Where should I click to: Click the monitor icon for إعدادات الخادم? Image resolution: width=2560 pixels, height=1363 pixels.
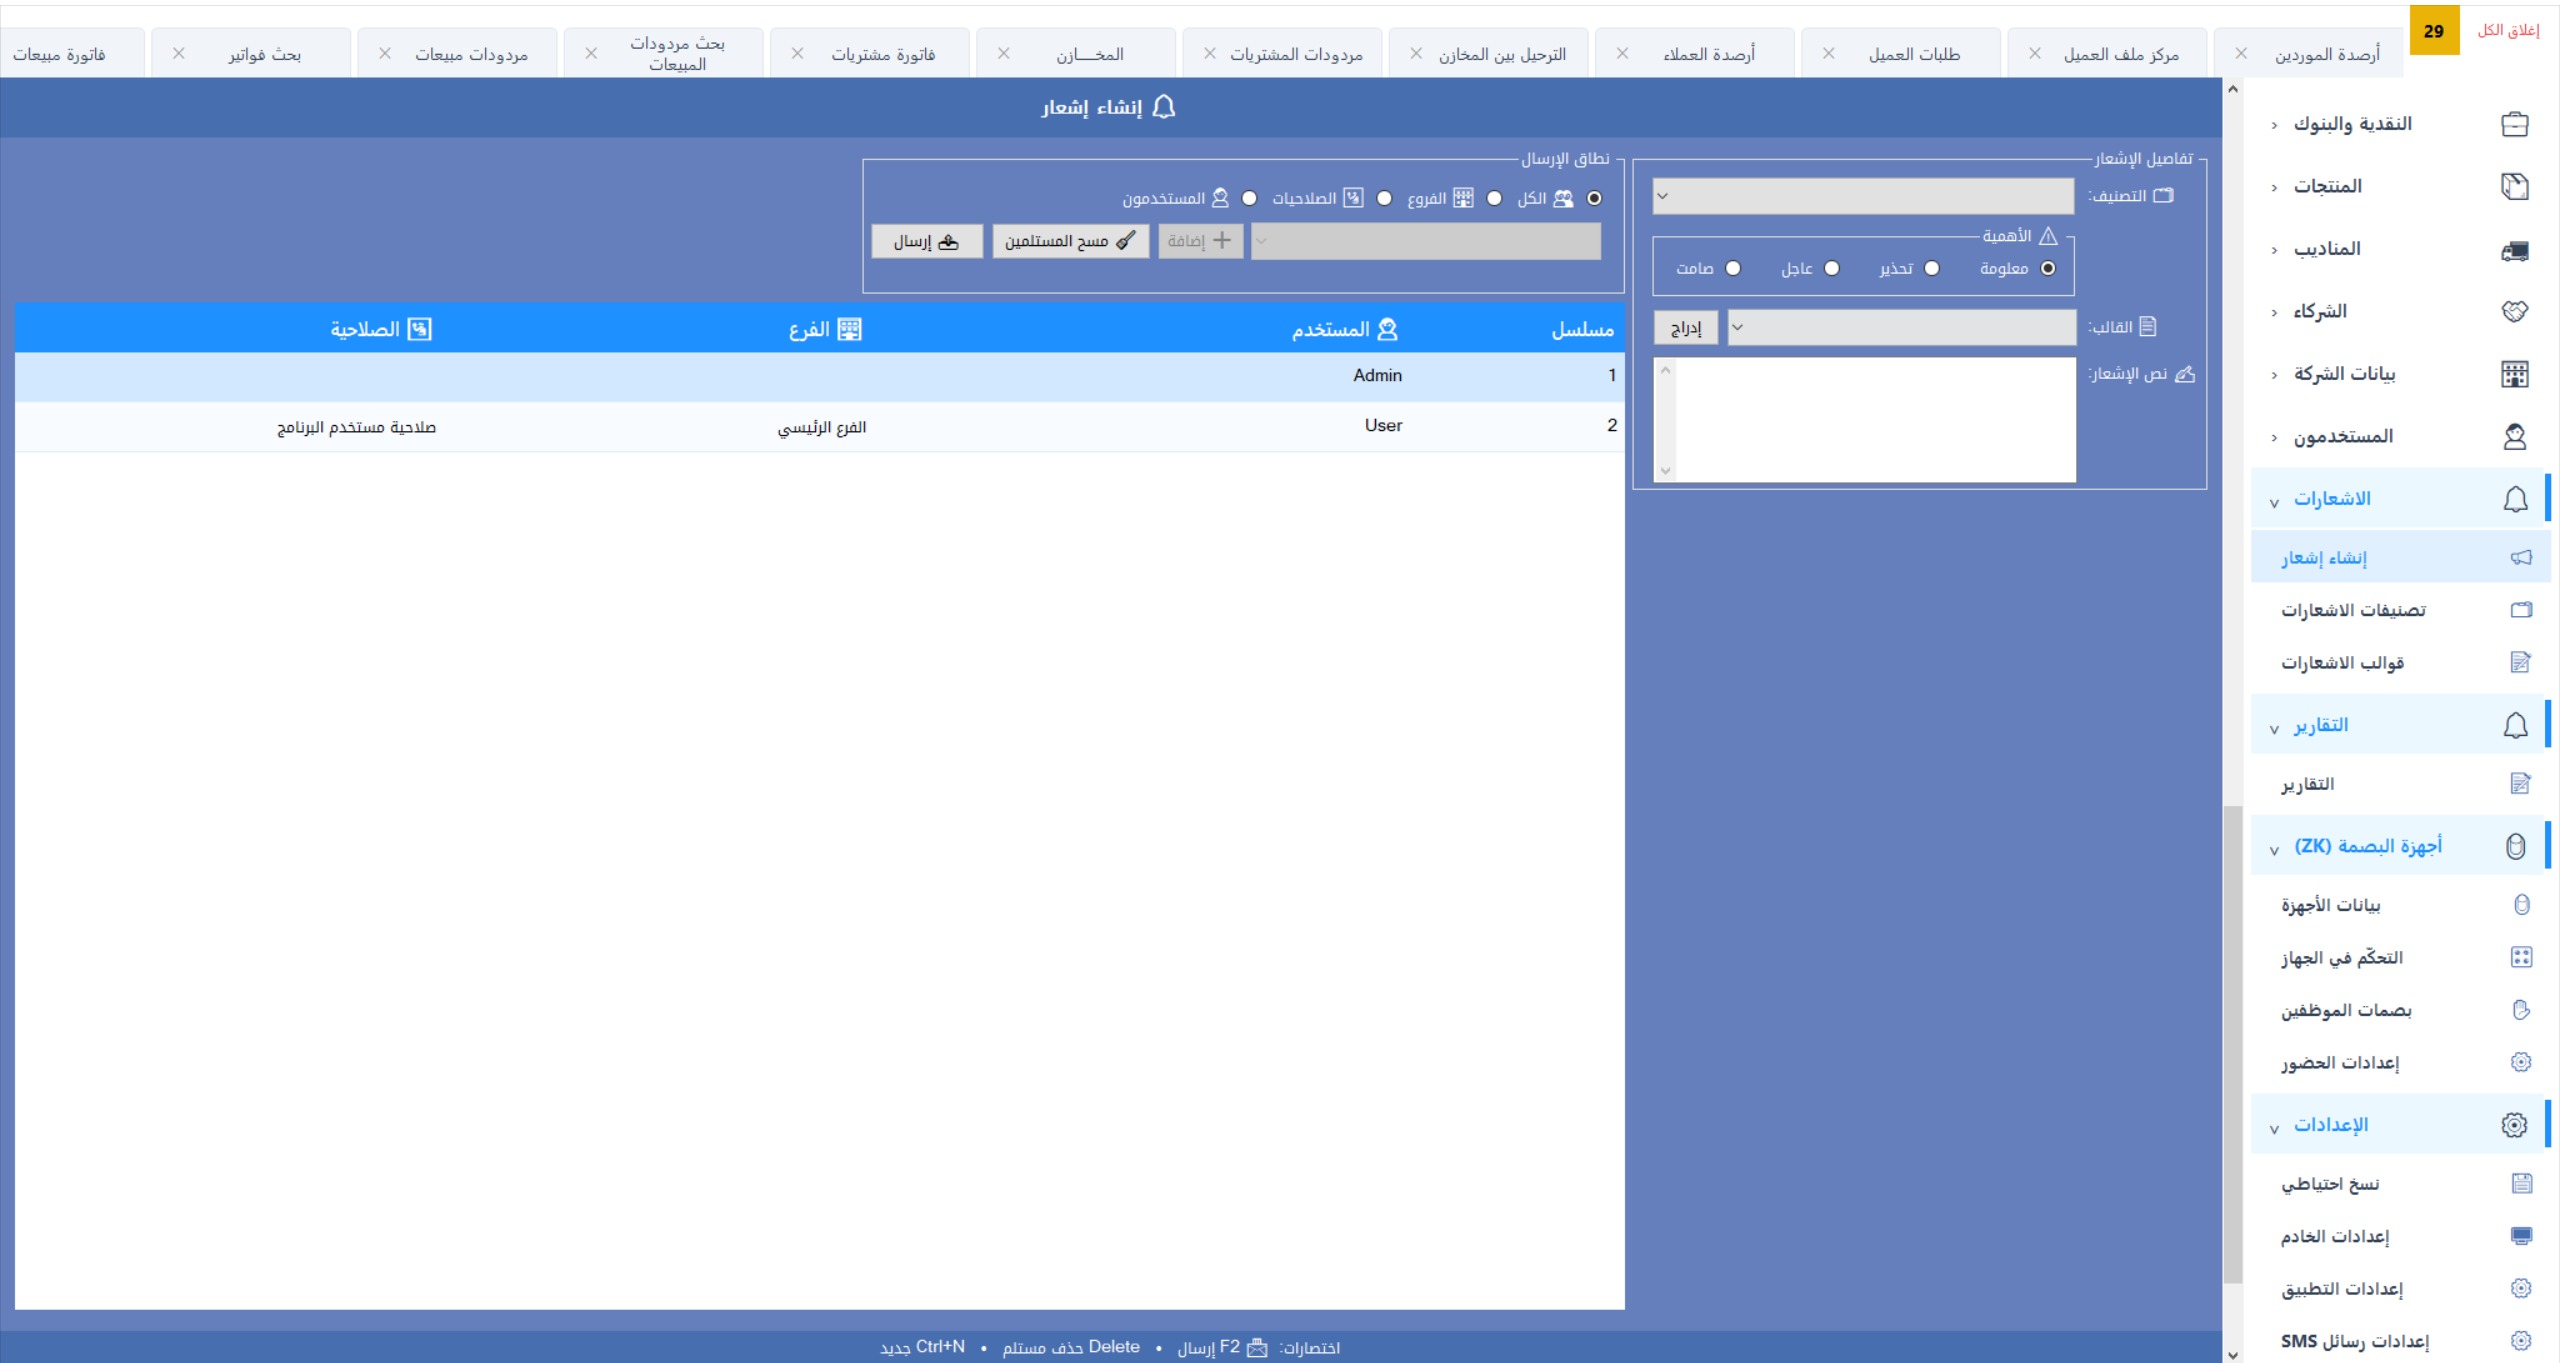tap(2521, 1236)
